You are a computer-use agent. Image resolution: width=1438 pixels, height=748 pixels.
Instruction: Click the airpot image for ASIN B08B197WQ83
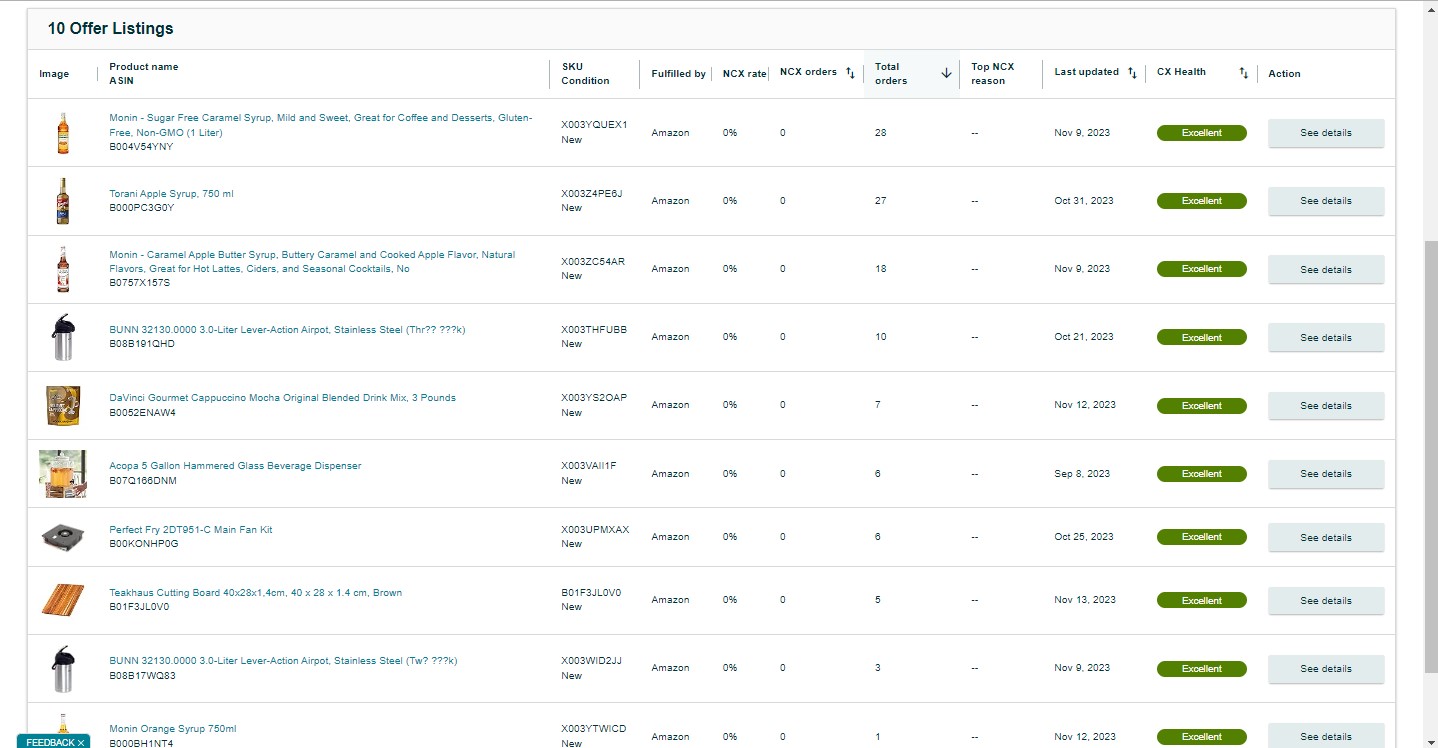point(63,669)
